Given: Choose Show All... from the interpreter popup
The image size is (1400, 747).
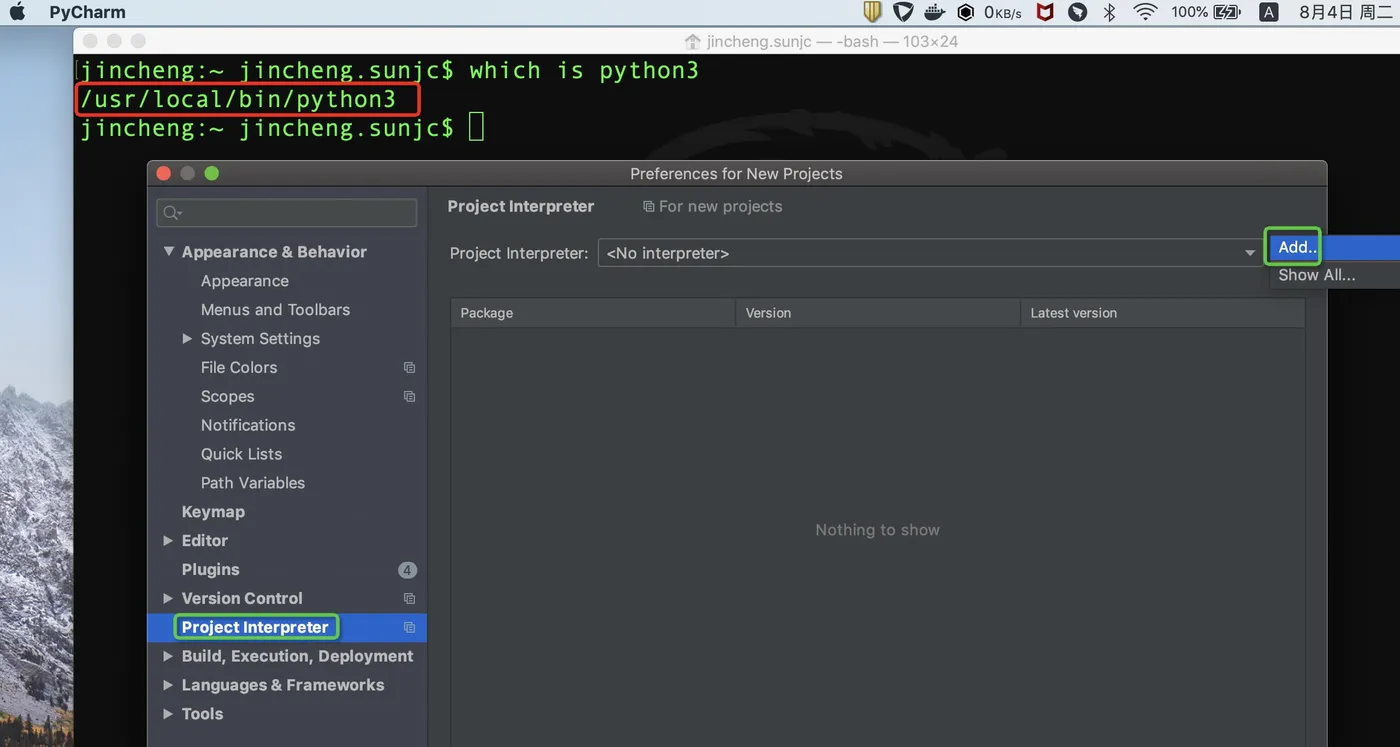Looking at the screenshot, I should 1317,275.
